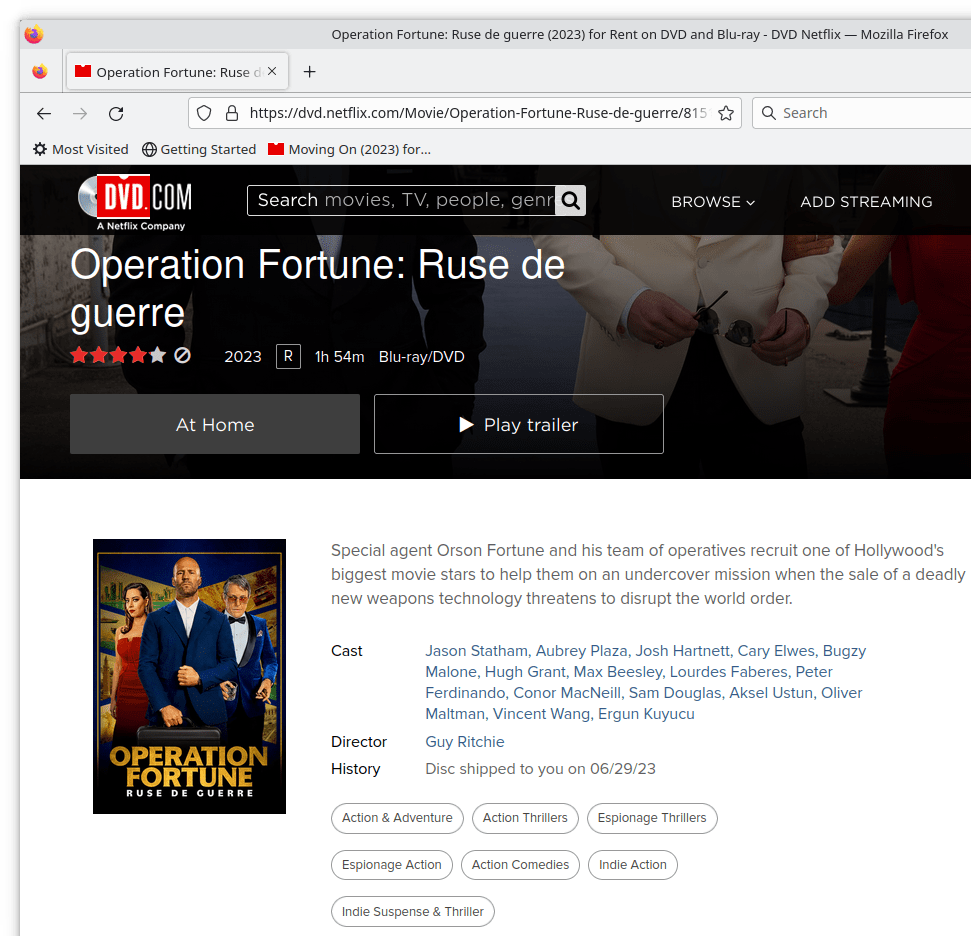Click the 'Blu-ray/DVD' format text

point(422,357)
